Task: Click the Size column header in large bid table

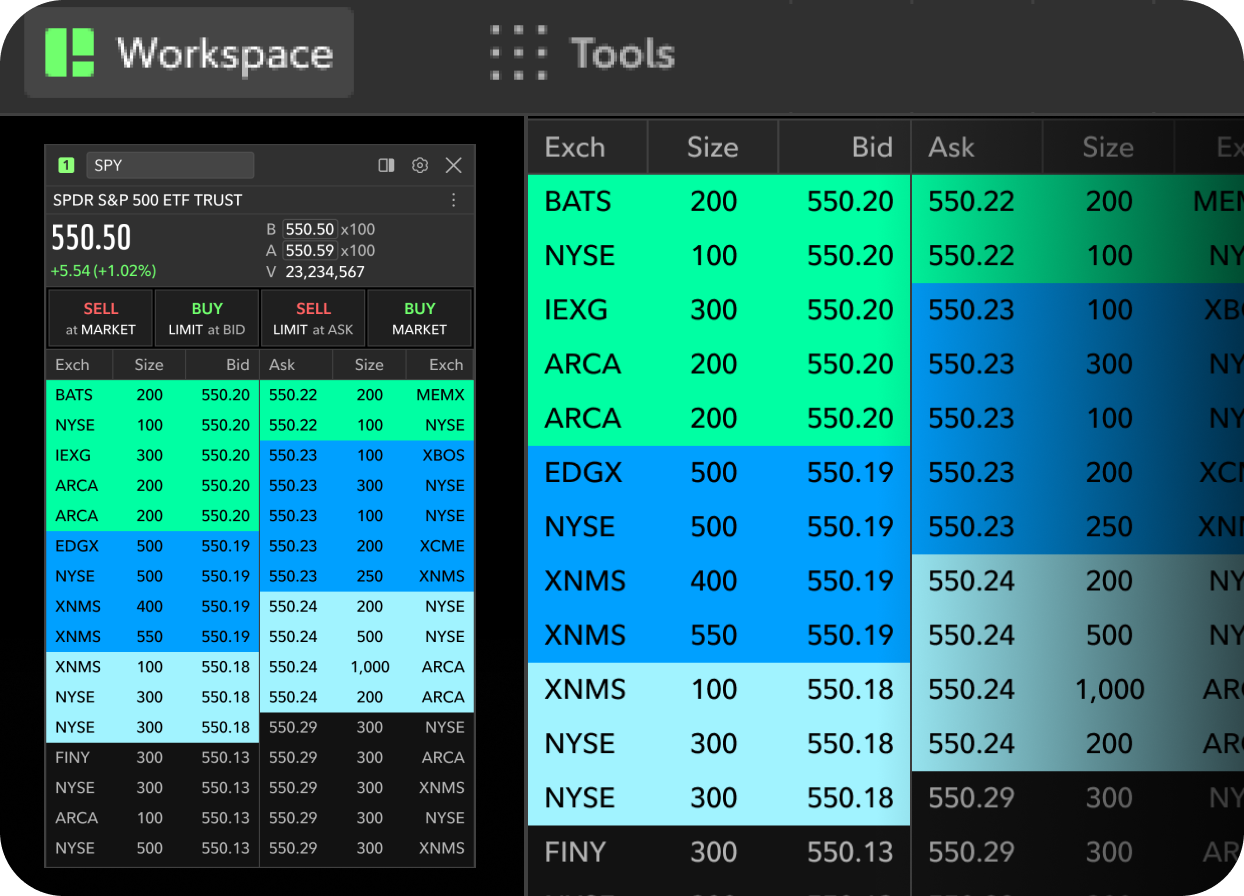Action: (x=712, y=147)
